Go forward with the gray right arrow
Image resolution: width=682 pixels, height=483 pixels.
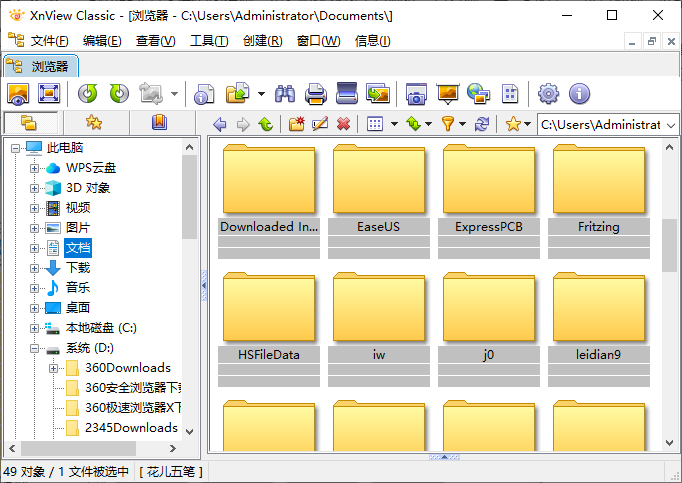243,124
